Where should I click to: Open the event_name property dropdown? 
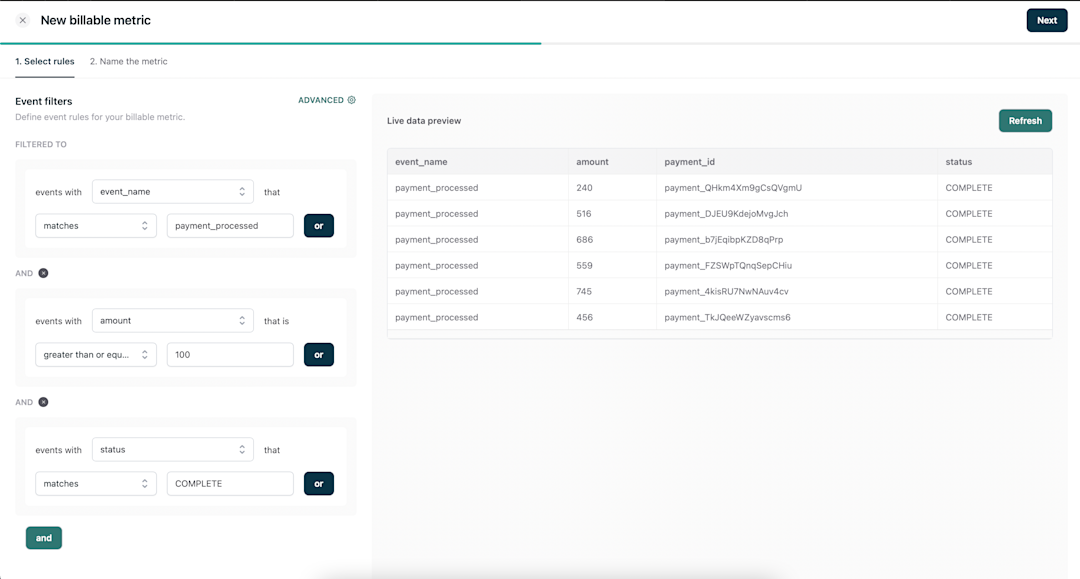pos(172,191)
